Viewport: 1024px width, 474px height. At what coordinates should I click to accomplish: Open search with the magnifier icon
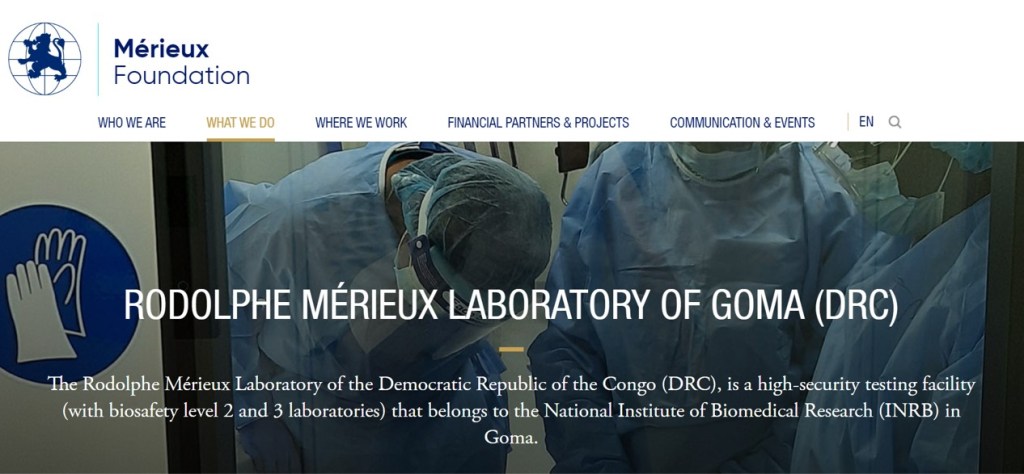895,122
